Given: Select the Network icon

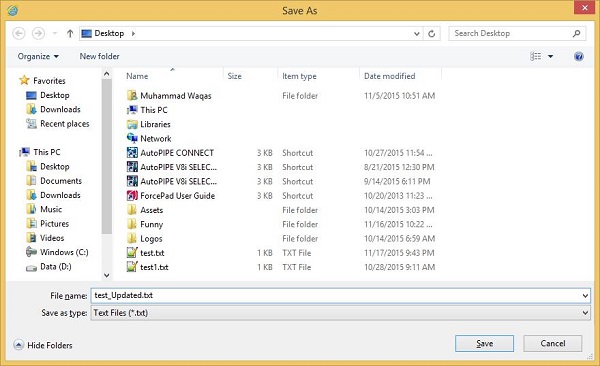Looking at the screenshot, I should 132,138.
